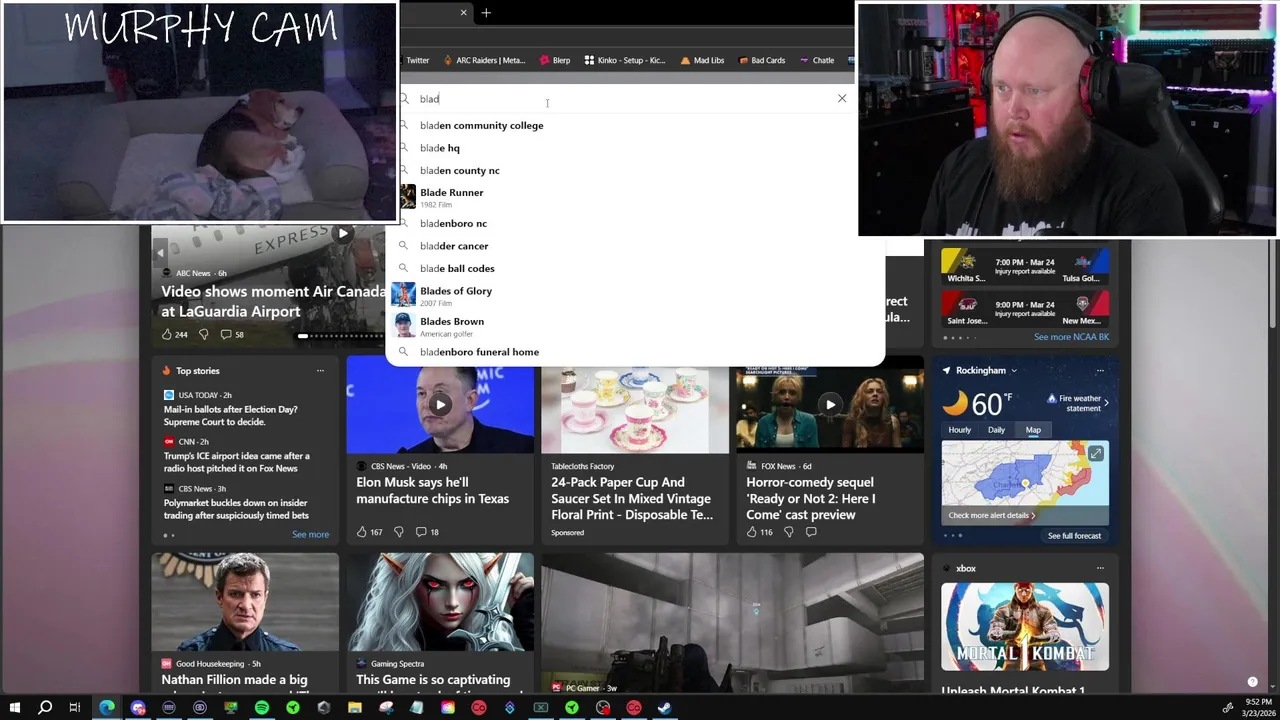Select the "bladenboro funeral home" suggestion
The image size is (1280, 720).
tap(479, 352)
